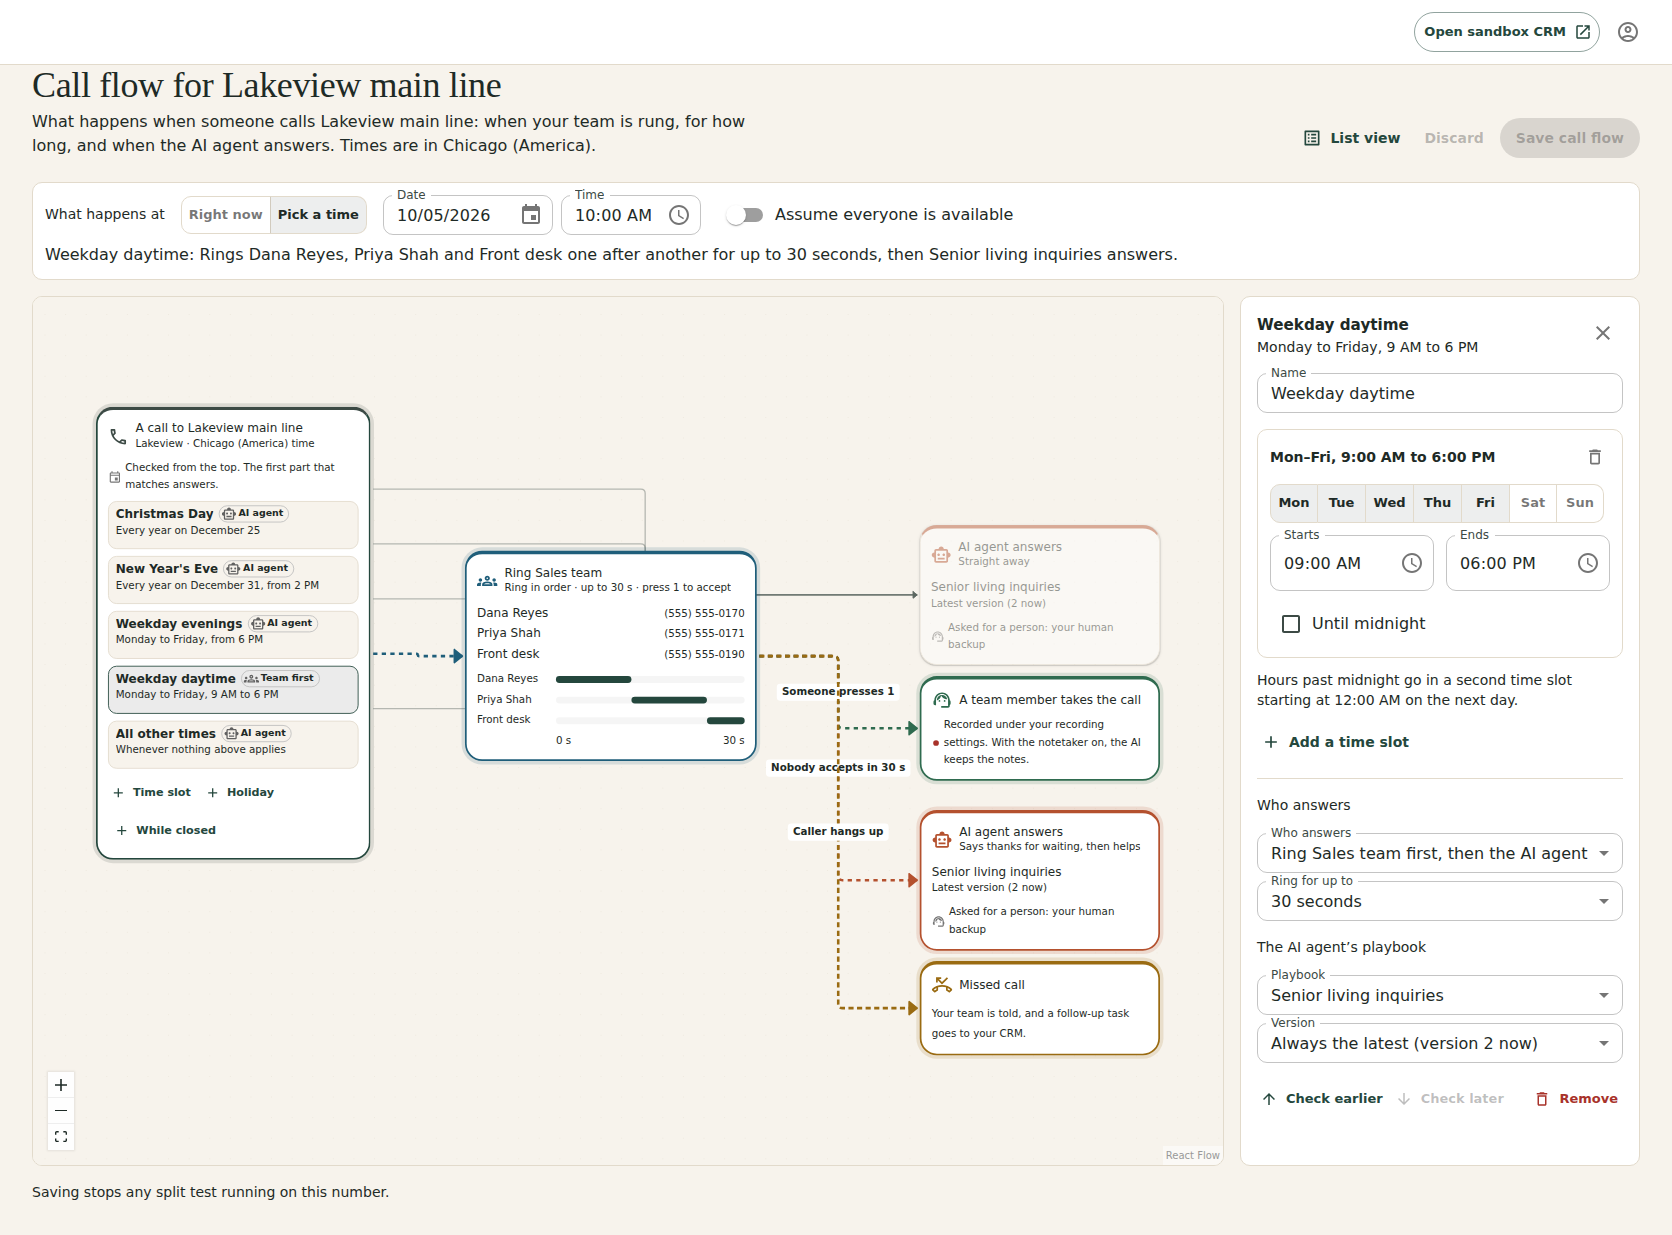Zoom out on the flow canvas
This screenshot has width=1672, height=1235.
pyautogui.click(x=61, y=1111)
